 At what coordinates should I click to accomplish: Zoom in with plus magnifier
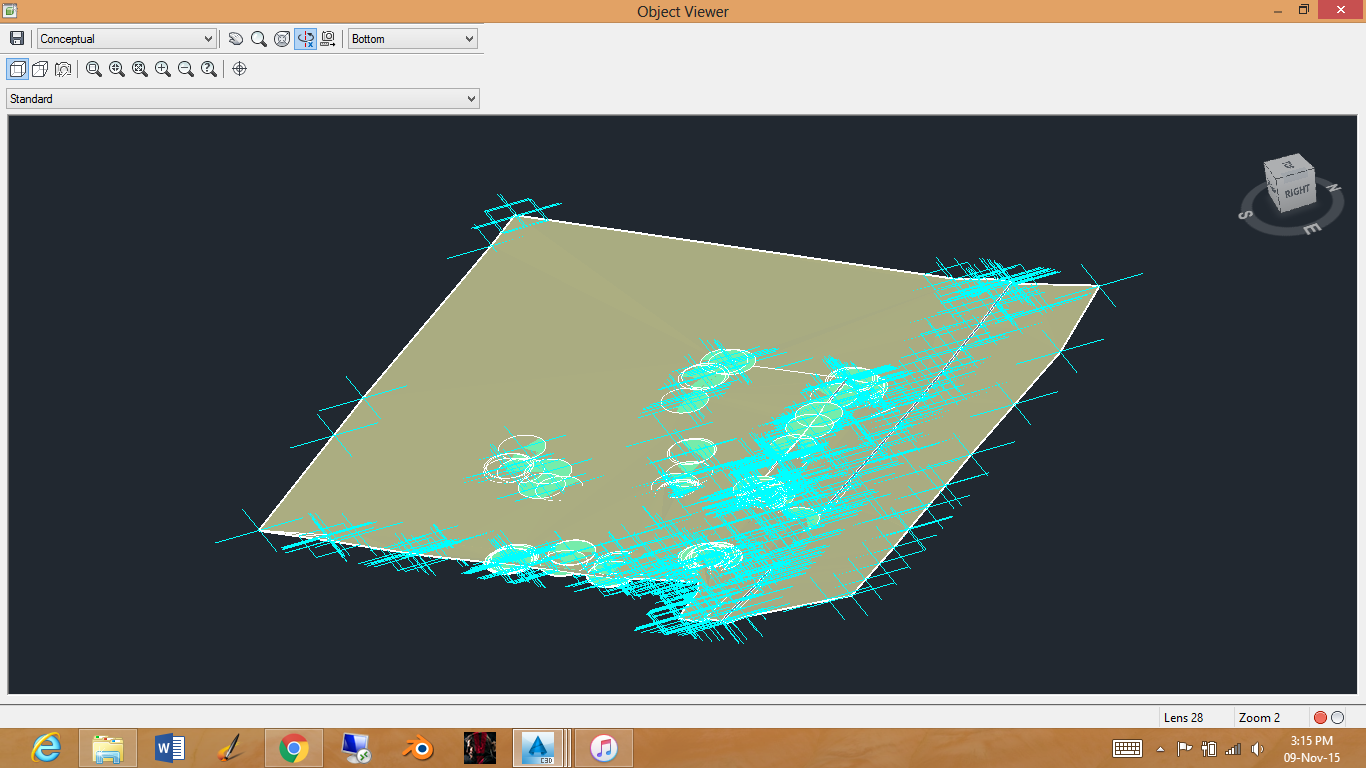click(163, 69)
